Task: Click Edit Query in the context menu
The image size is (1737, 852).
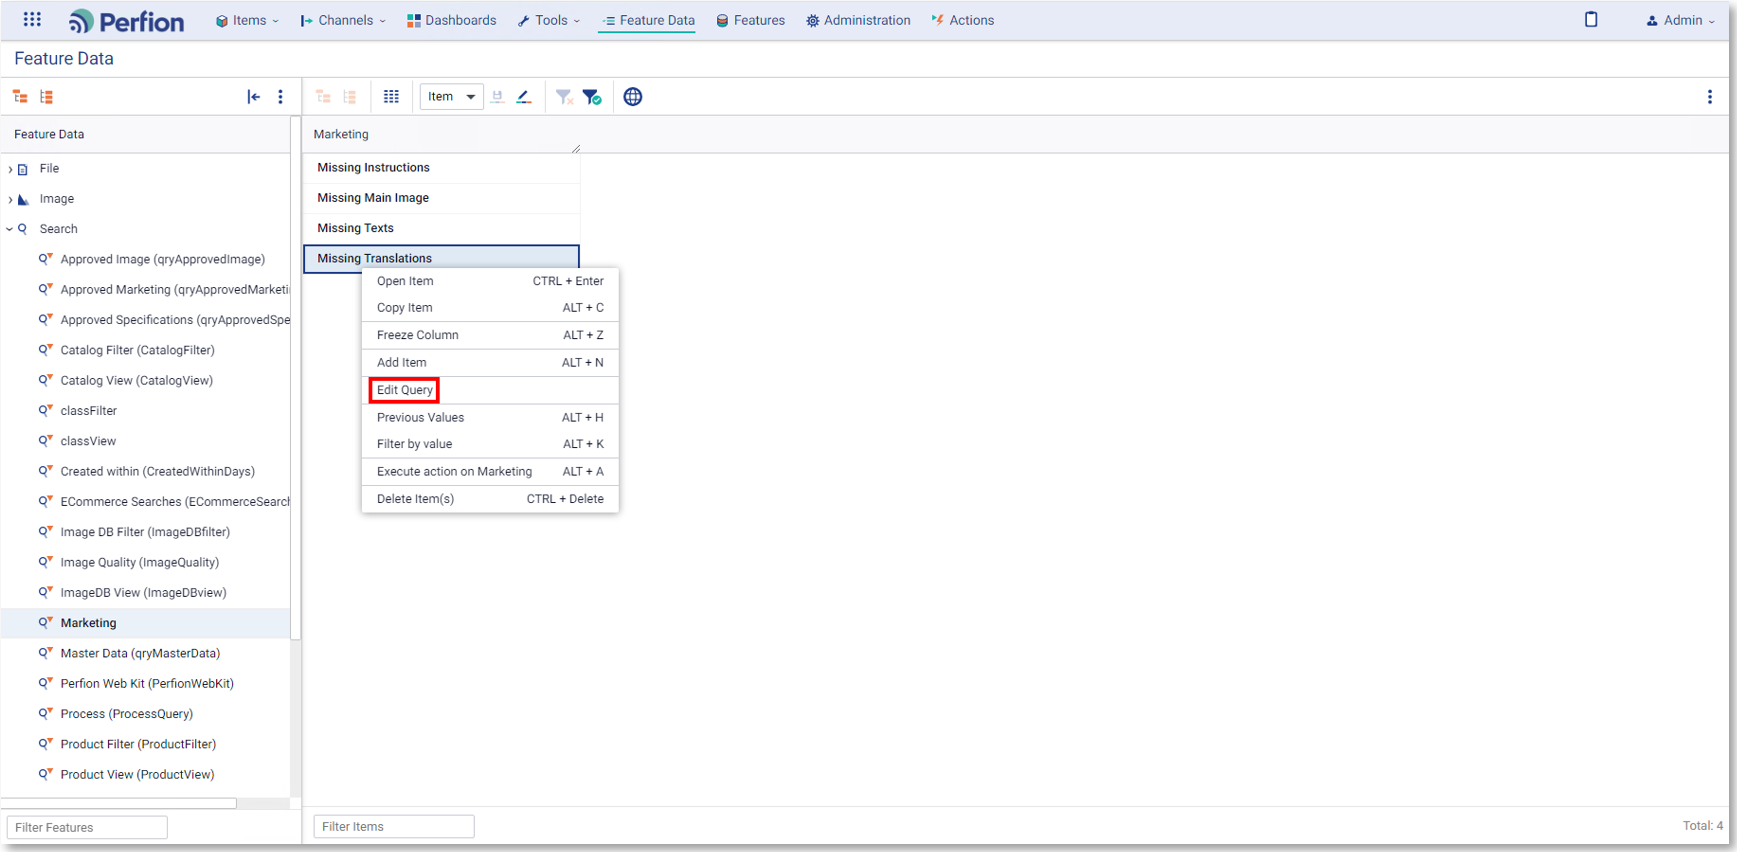Action: pyautogui.click(x=490, y=390)
